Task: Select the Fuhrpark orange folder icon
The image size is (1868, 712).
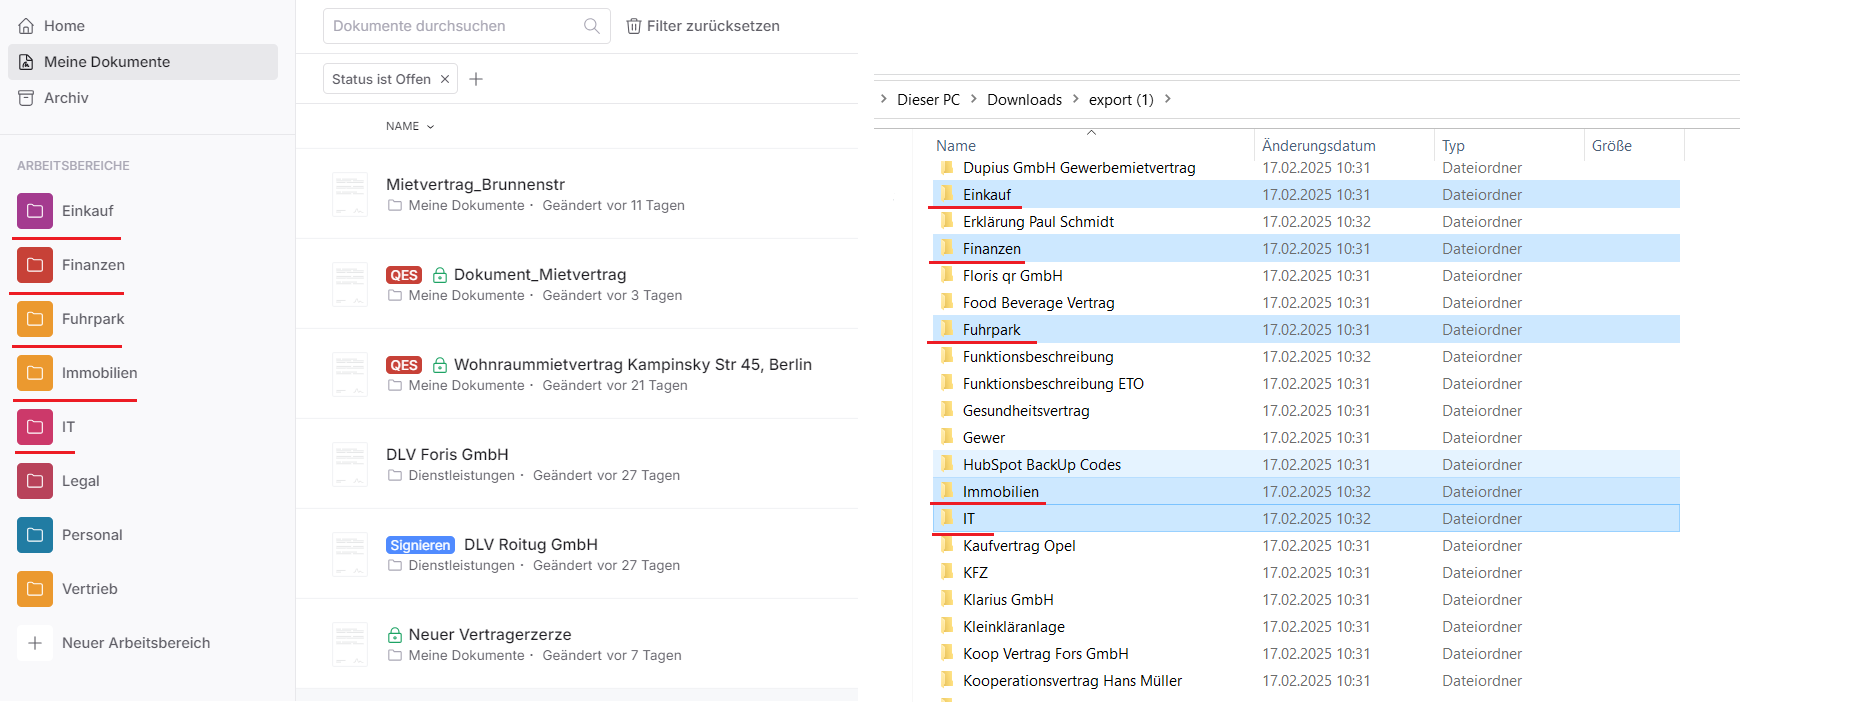Action: [35, 319]
